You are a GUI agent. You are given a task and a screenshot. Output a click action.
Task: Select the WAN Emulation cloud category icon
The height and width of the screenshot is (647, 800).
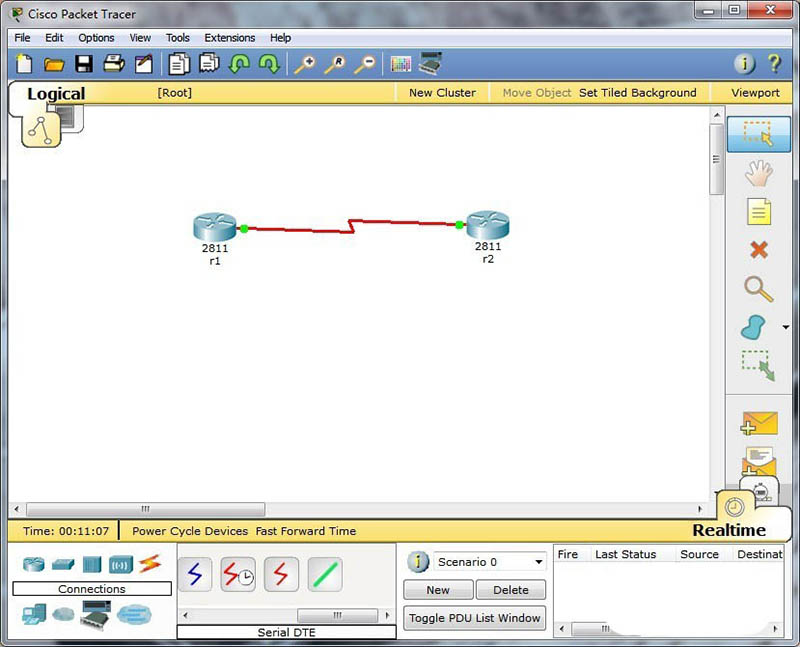(63, 614)
